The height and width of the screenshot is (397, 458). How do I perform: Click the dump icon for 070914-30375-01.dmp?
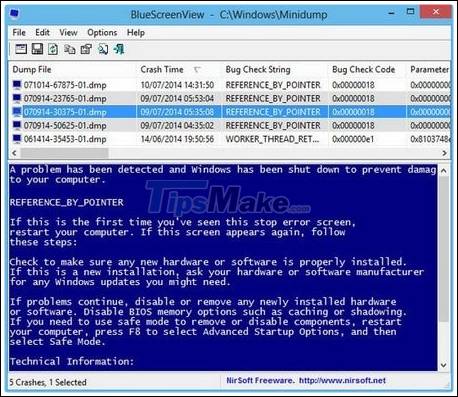(x=17, y=112)
